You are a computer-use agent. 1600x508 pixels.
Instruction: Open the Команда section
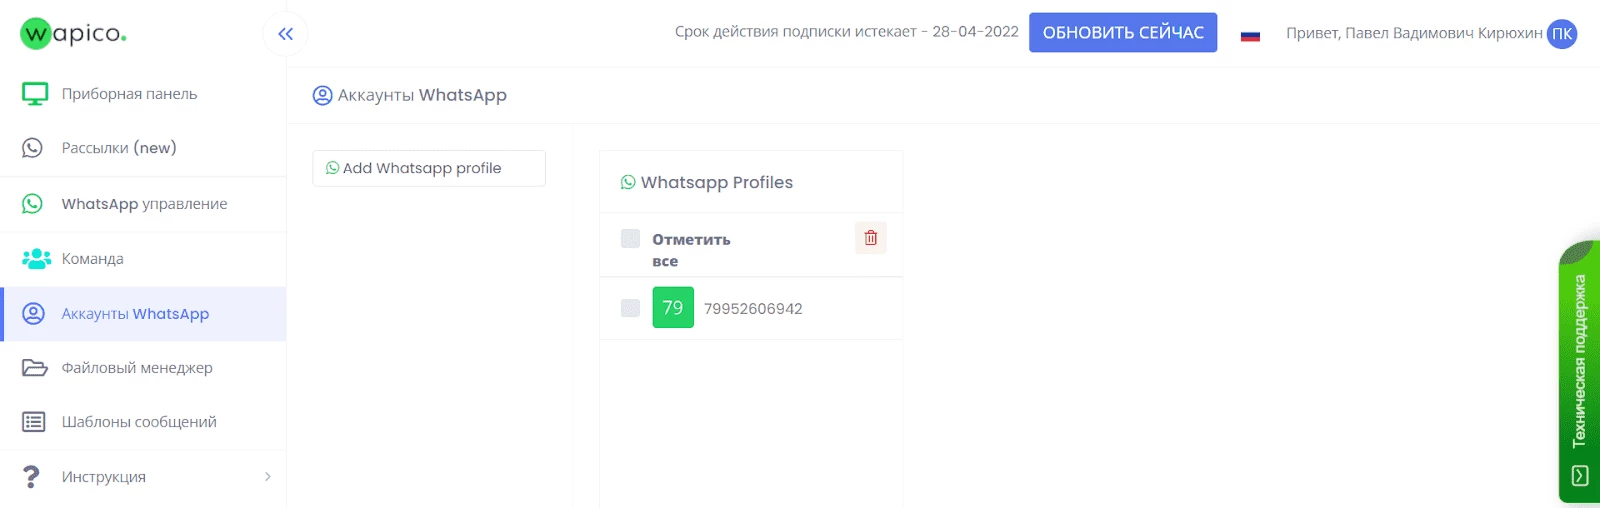tap(143, 259)
